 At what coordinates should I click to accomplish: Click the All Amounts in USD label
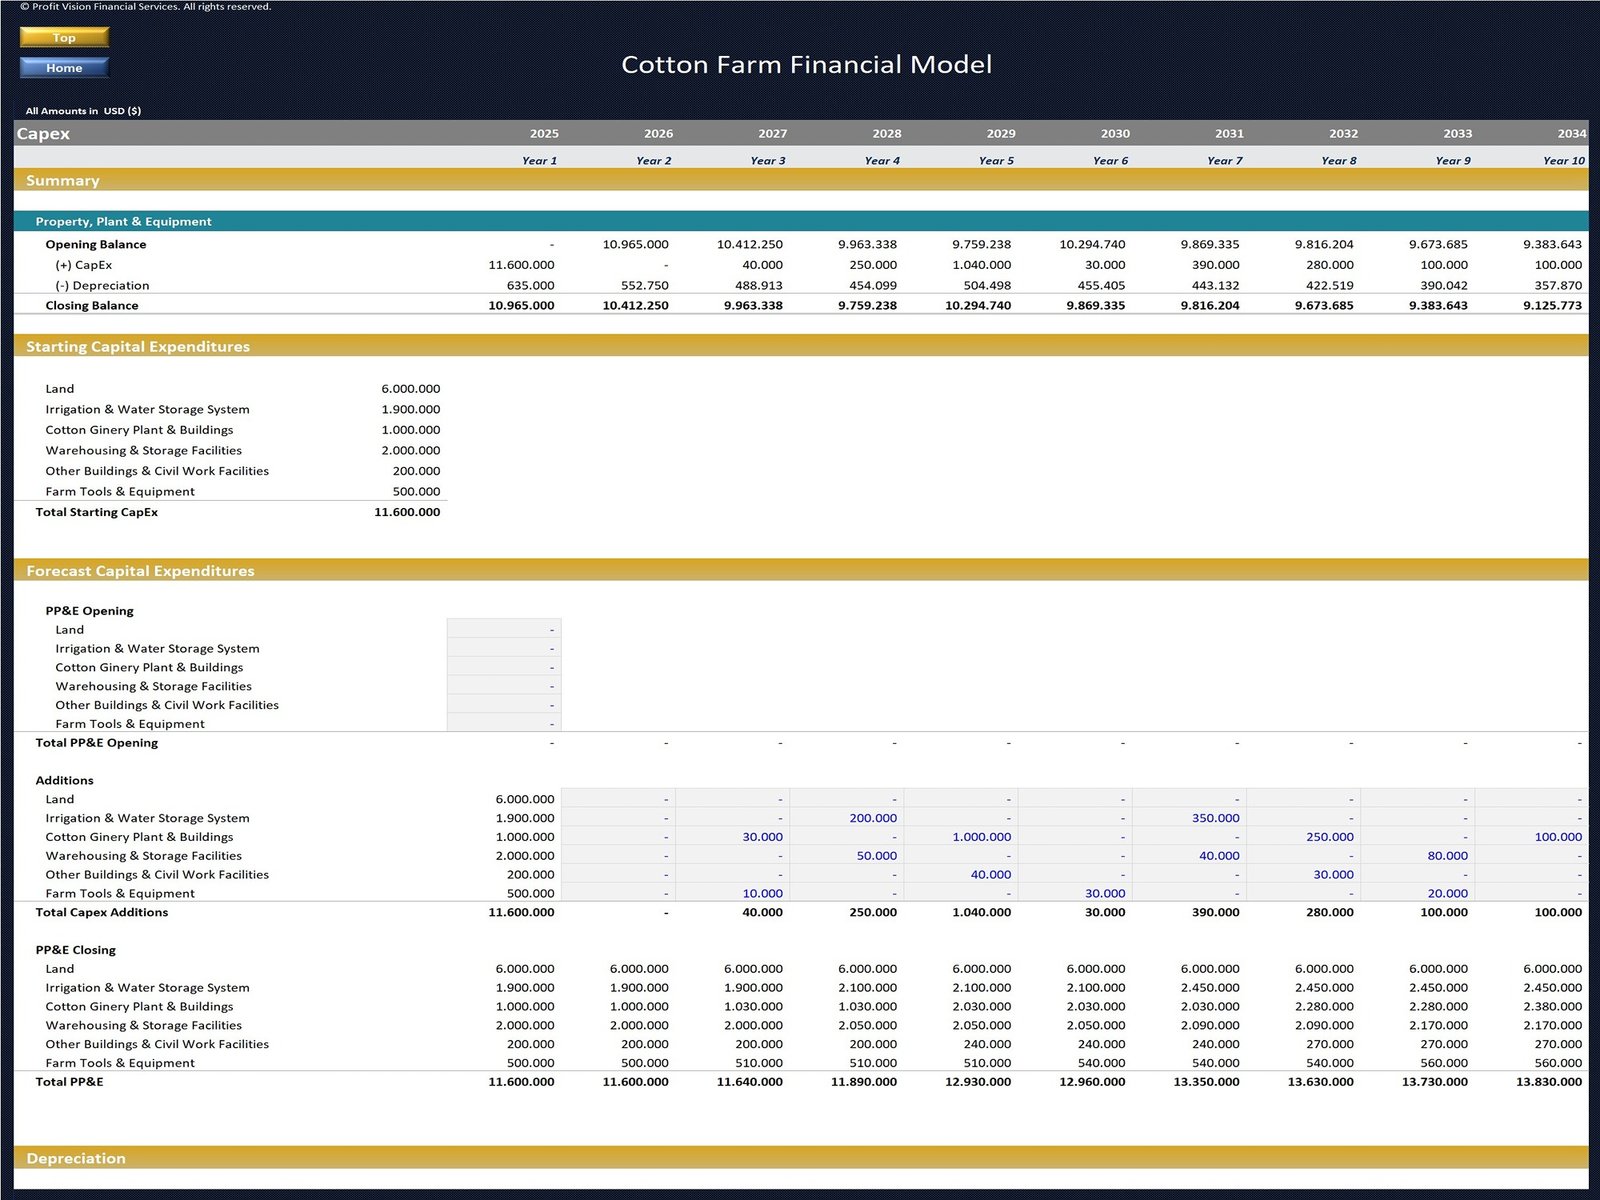[x=83, y=111]
